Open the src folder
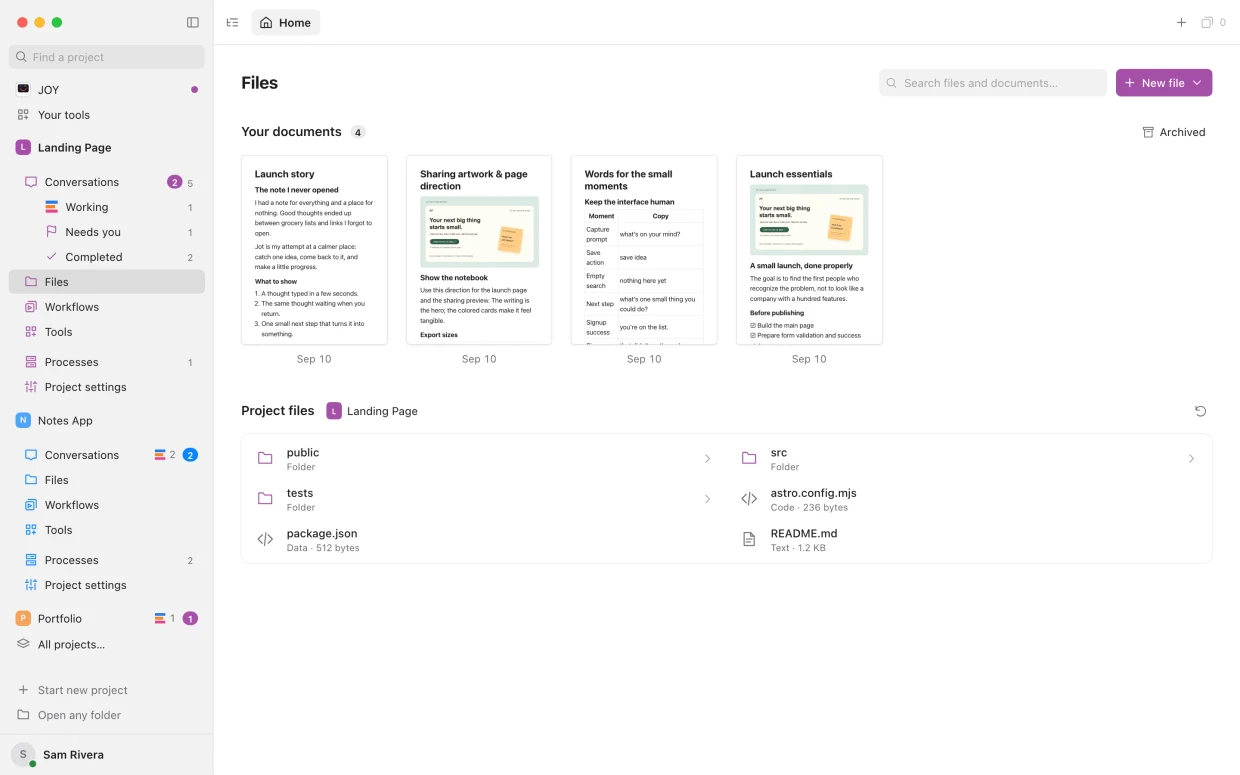Viewport: 1240px width, 775px height. (x=969, y=459)
